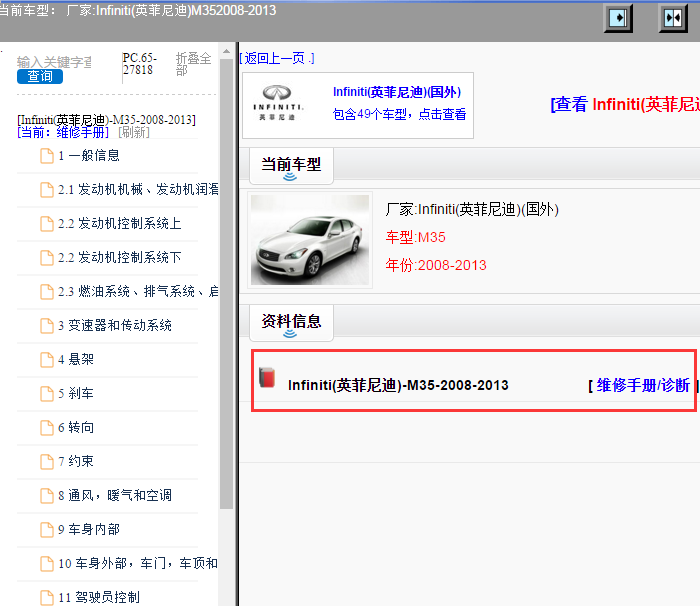Click file icon of 1 一般信息
Image resolution: width=700 pixels, height=606 pixels.
click(47, 156)
